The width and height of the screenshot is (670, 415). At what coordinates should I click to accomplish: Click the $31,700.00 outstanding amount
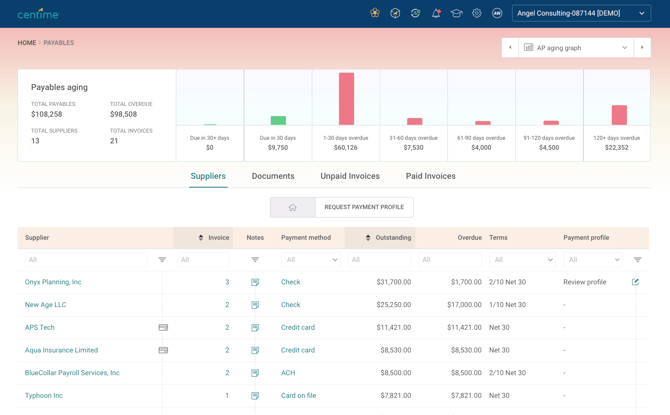(394, 282)
